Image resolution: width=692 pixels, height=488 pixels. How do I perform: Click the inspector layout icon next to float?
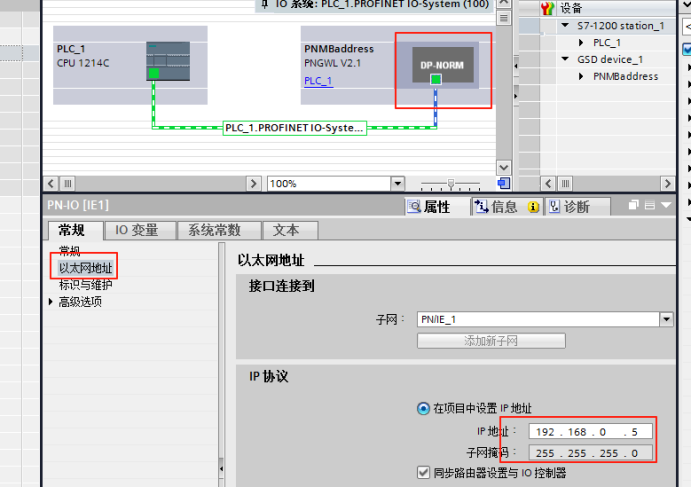(650, 205)
